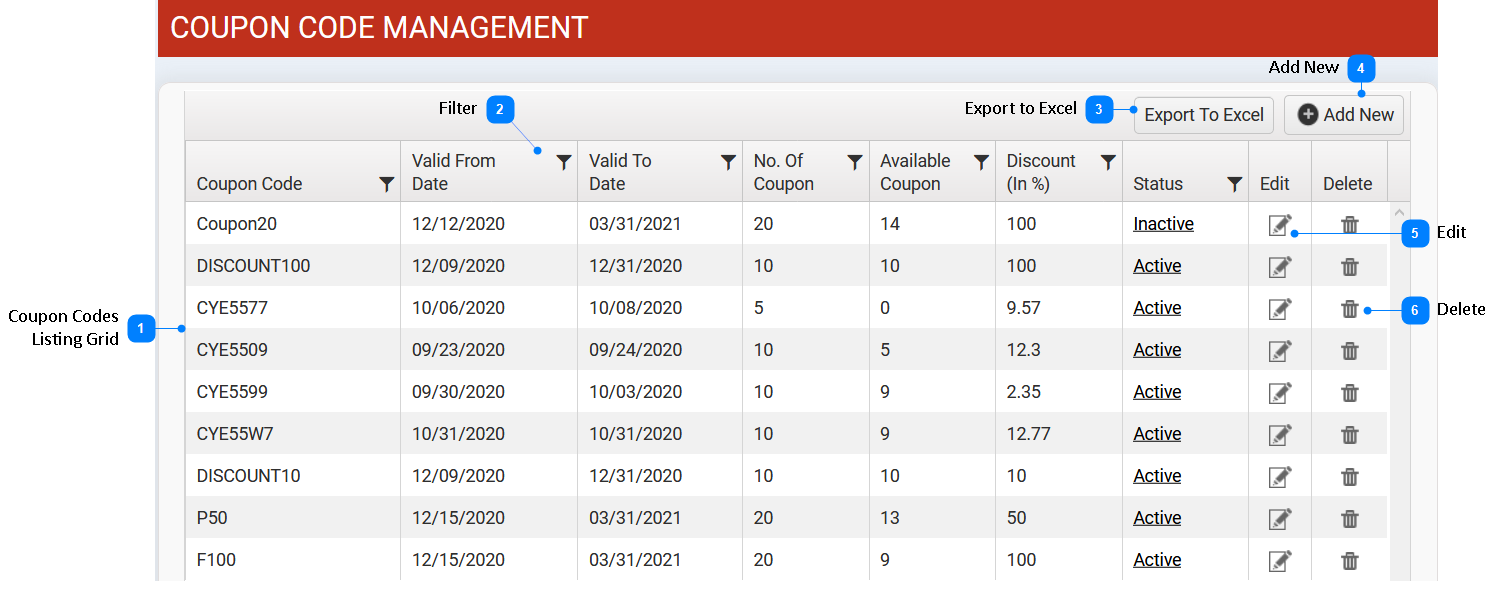
Task: Select the CYE5577 code cell
Action: coord(293,308)
